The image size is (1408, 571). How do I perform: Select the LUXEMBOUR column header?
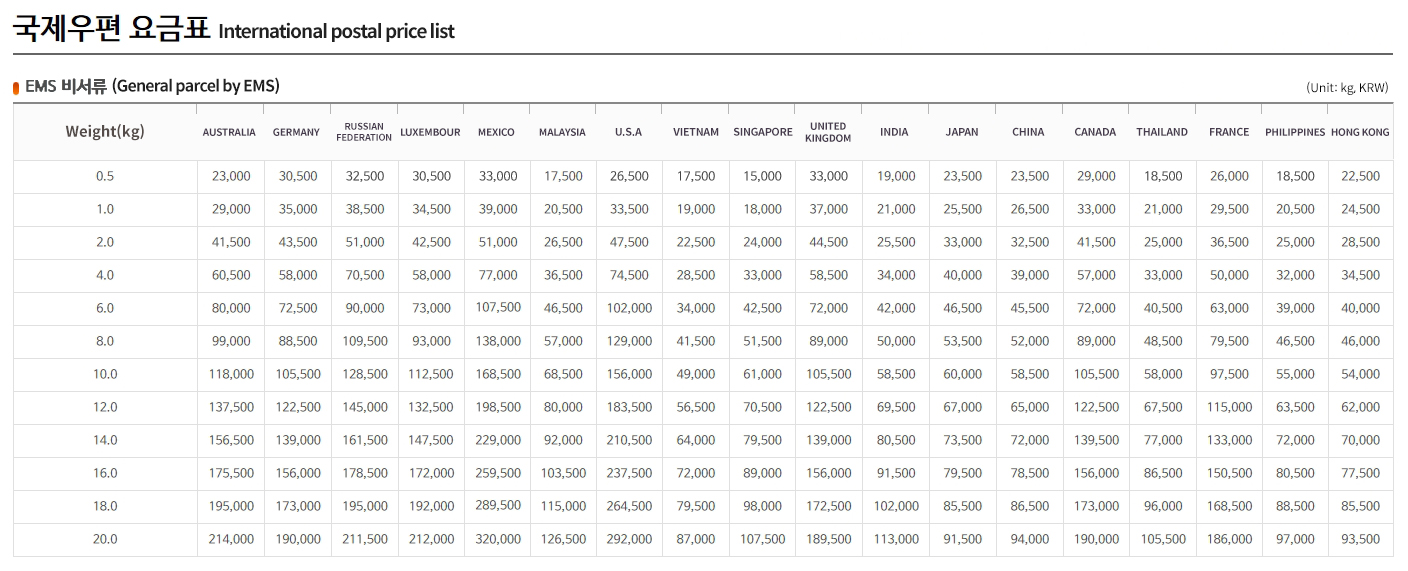[x=430, y=132]
